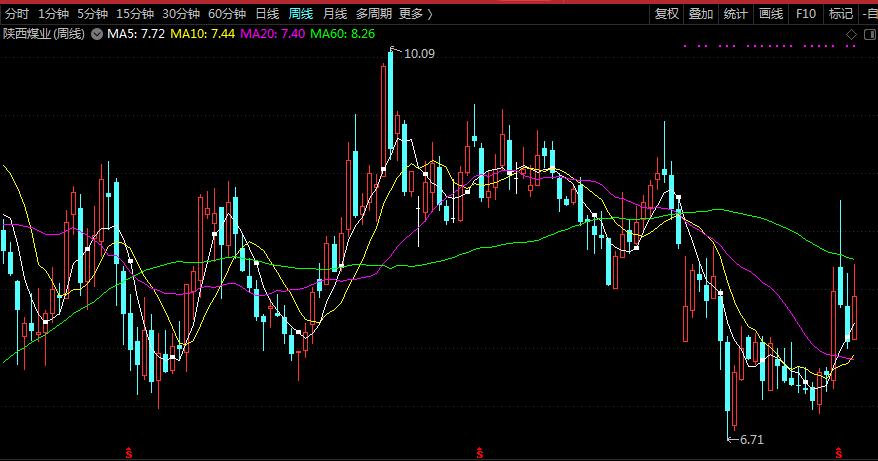
Task: Click the MA60: 8.26 indicator label
Action: coord(343,34)
